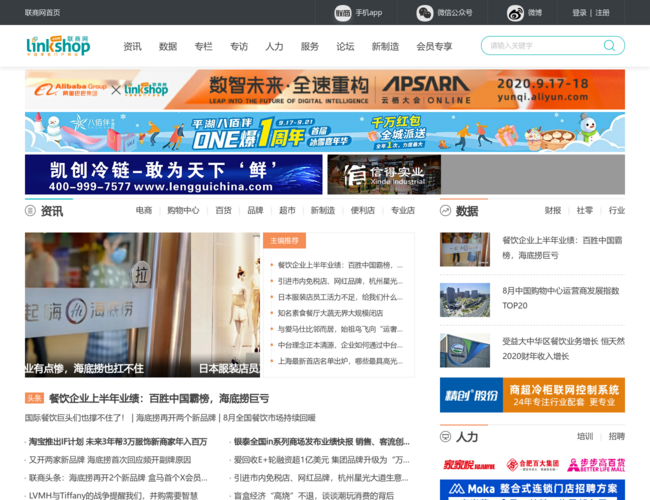Open headline 餐饮企业上半年业绩:百胜中国霸榜
This screenshot has width=650, height=500.
[x=159, y=398]
